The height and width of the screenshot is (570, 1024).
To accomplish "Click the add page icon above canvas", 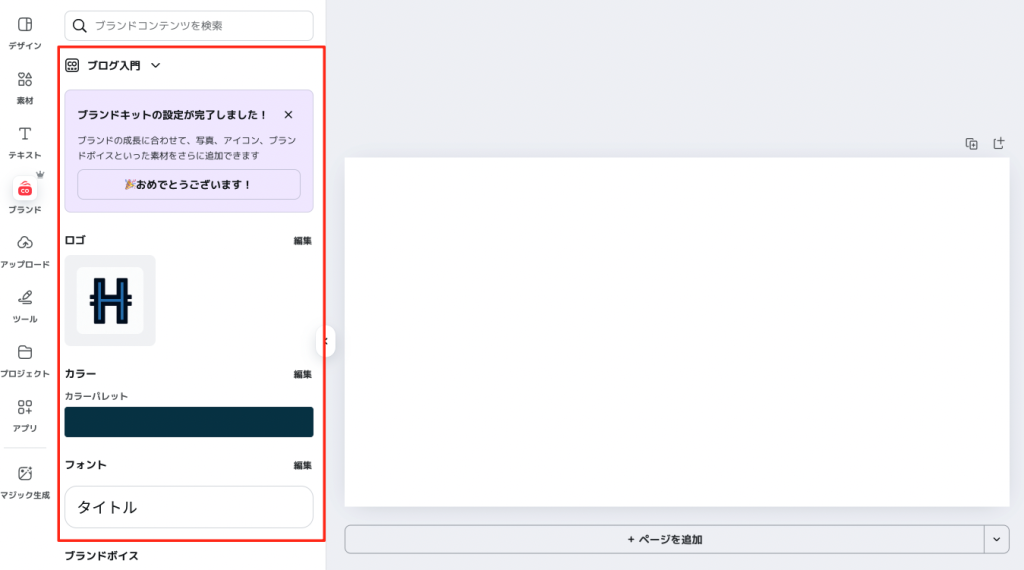I will [998, 144].
